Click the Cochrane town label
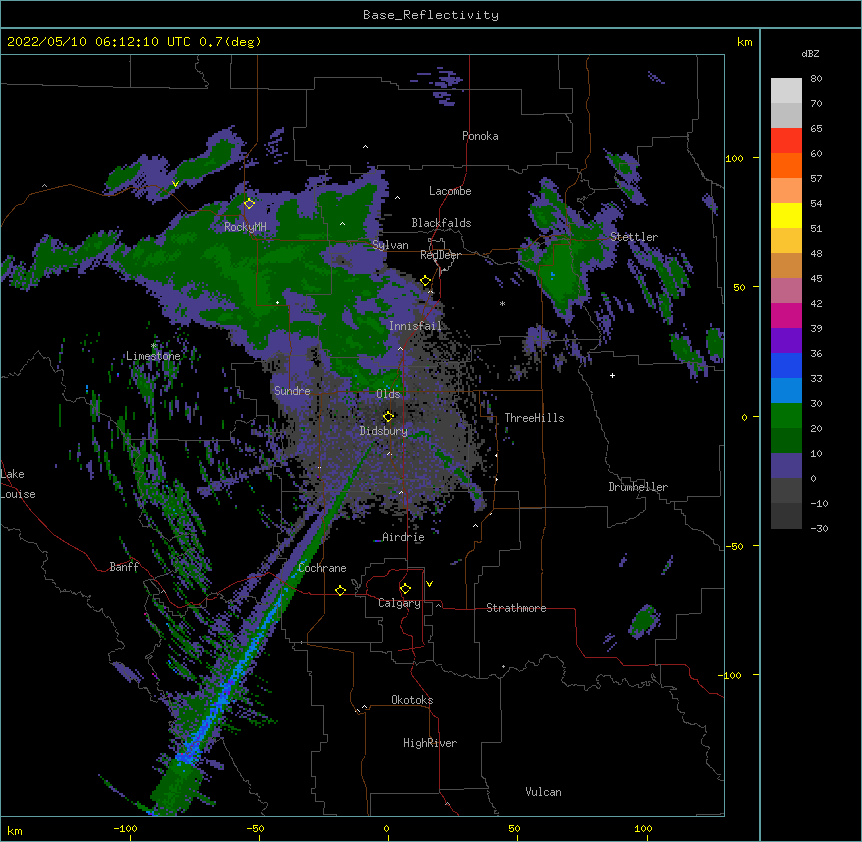The image size is (862, 842). [322, 568]
